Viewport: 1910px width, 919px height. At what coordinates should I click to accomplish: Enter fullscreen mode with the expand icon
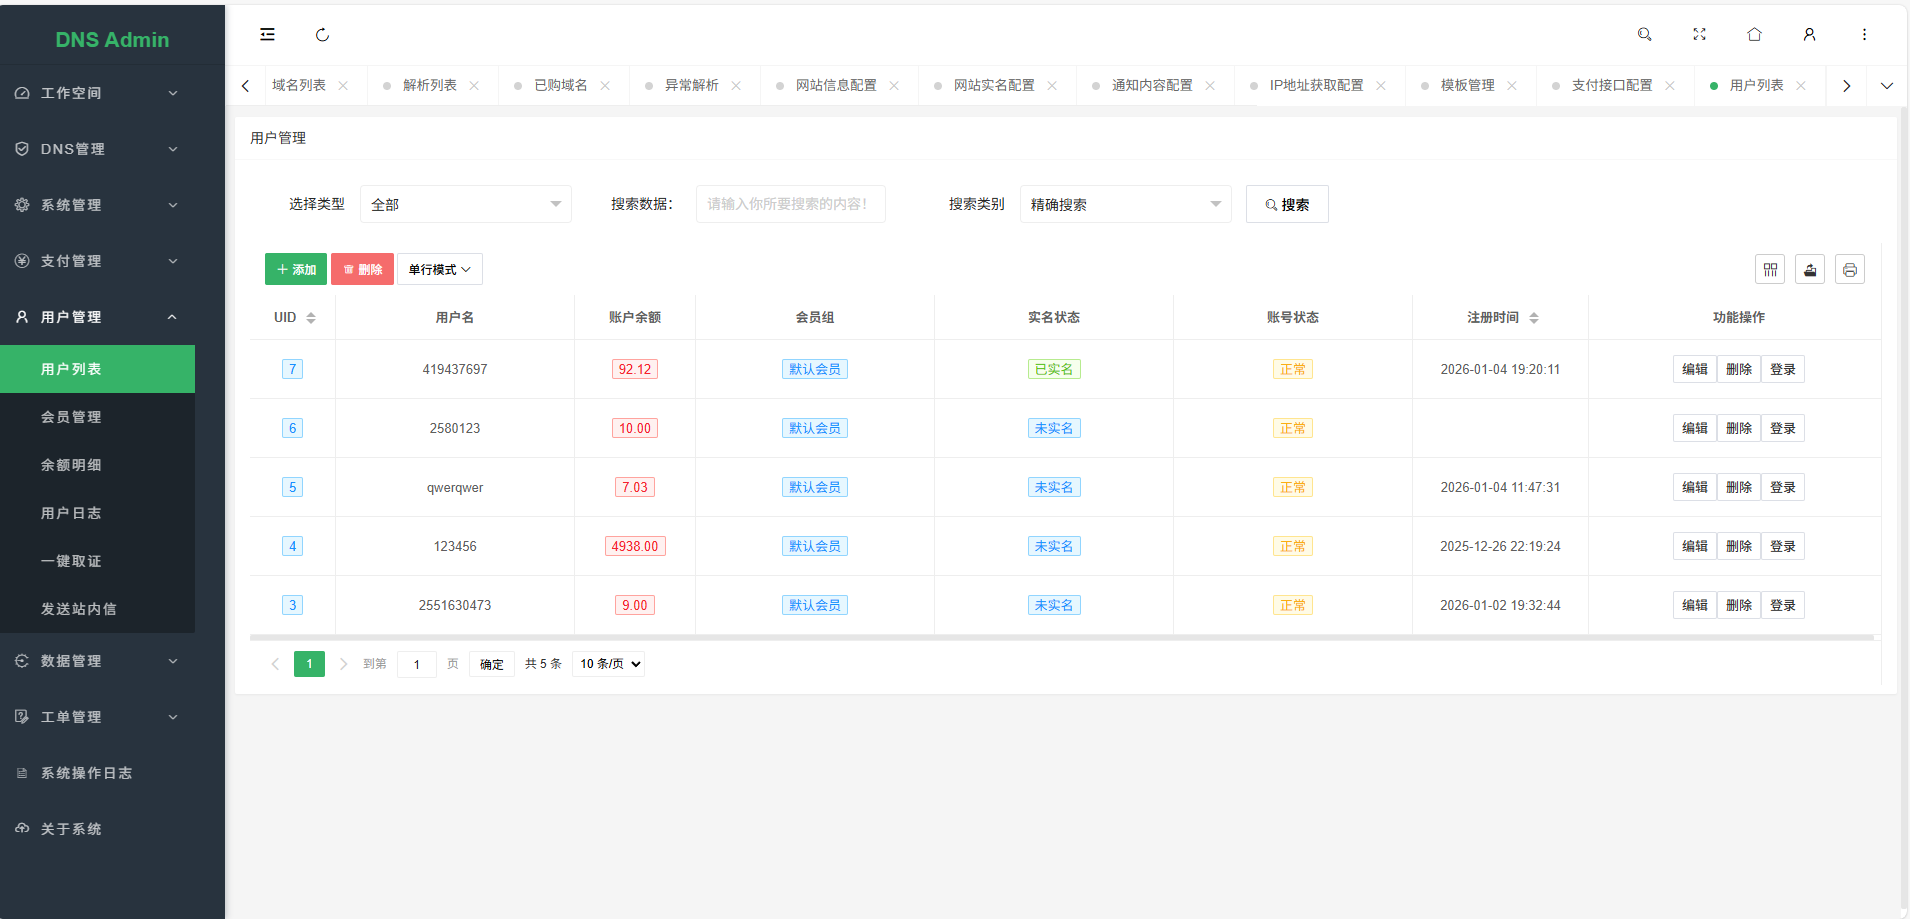pyautogui.click(x=1699, y=34)
